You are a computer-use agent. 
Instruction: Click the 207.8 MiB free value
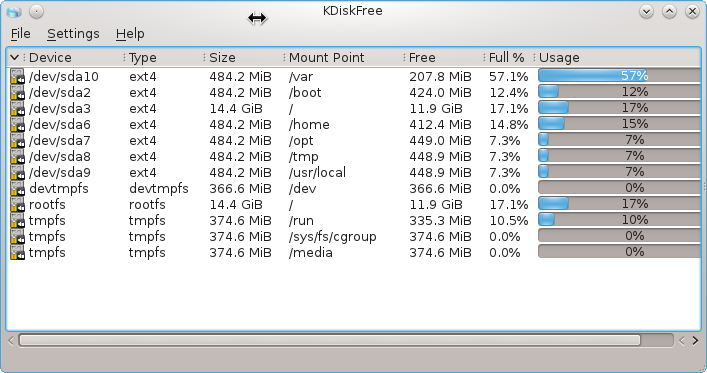point(441,77)
